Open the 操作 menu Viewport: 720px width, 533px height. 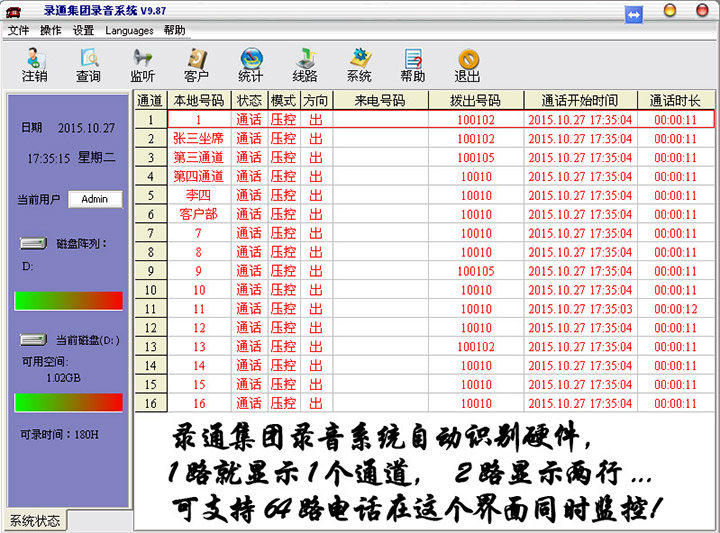[51, 30]
